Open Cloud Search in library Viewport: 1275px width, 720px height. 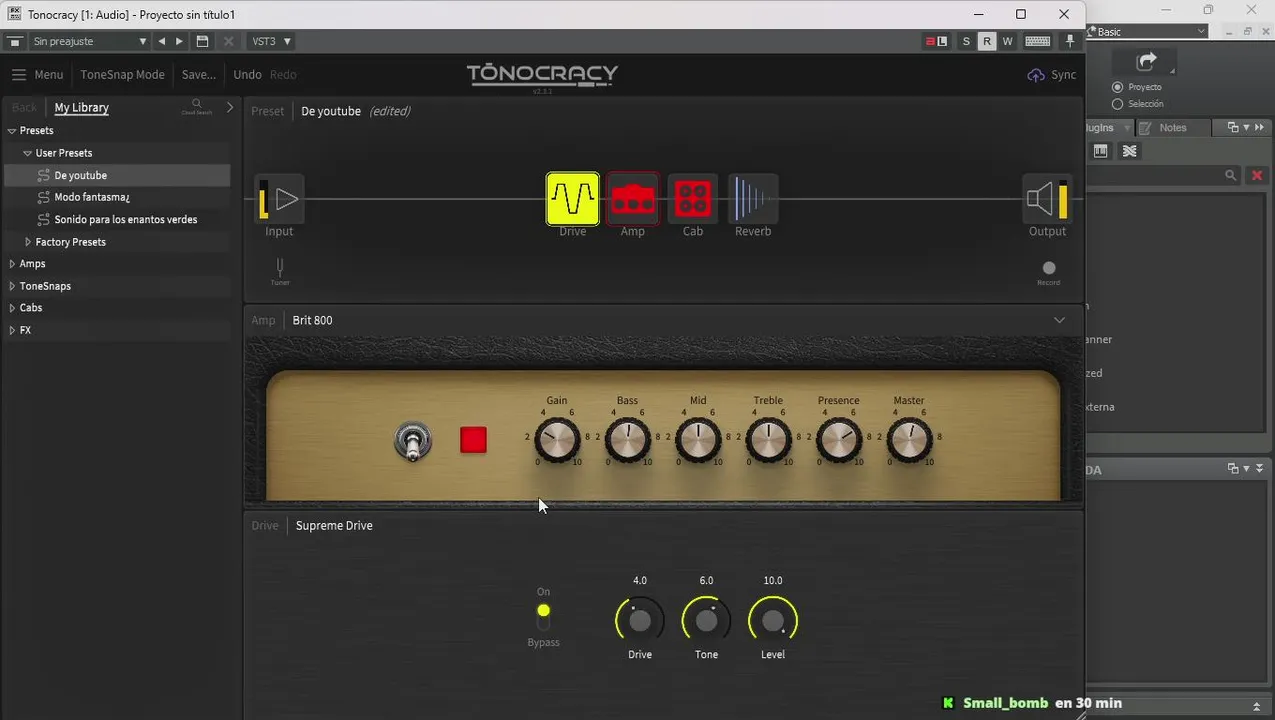pyautogui.click(x=197, y=106)
